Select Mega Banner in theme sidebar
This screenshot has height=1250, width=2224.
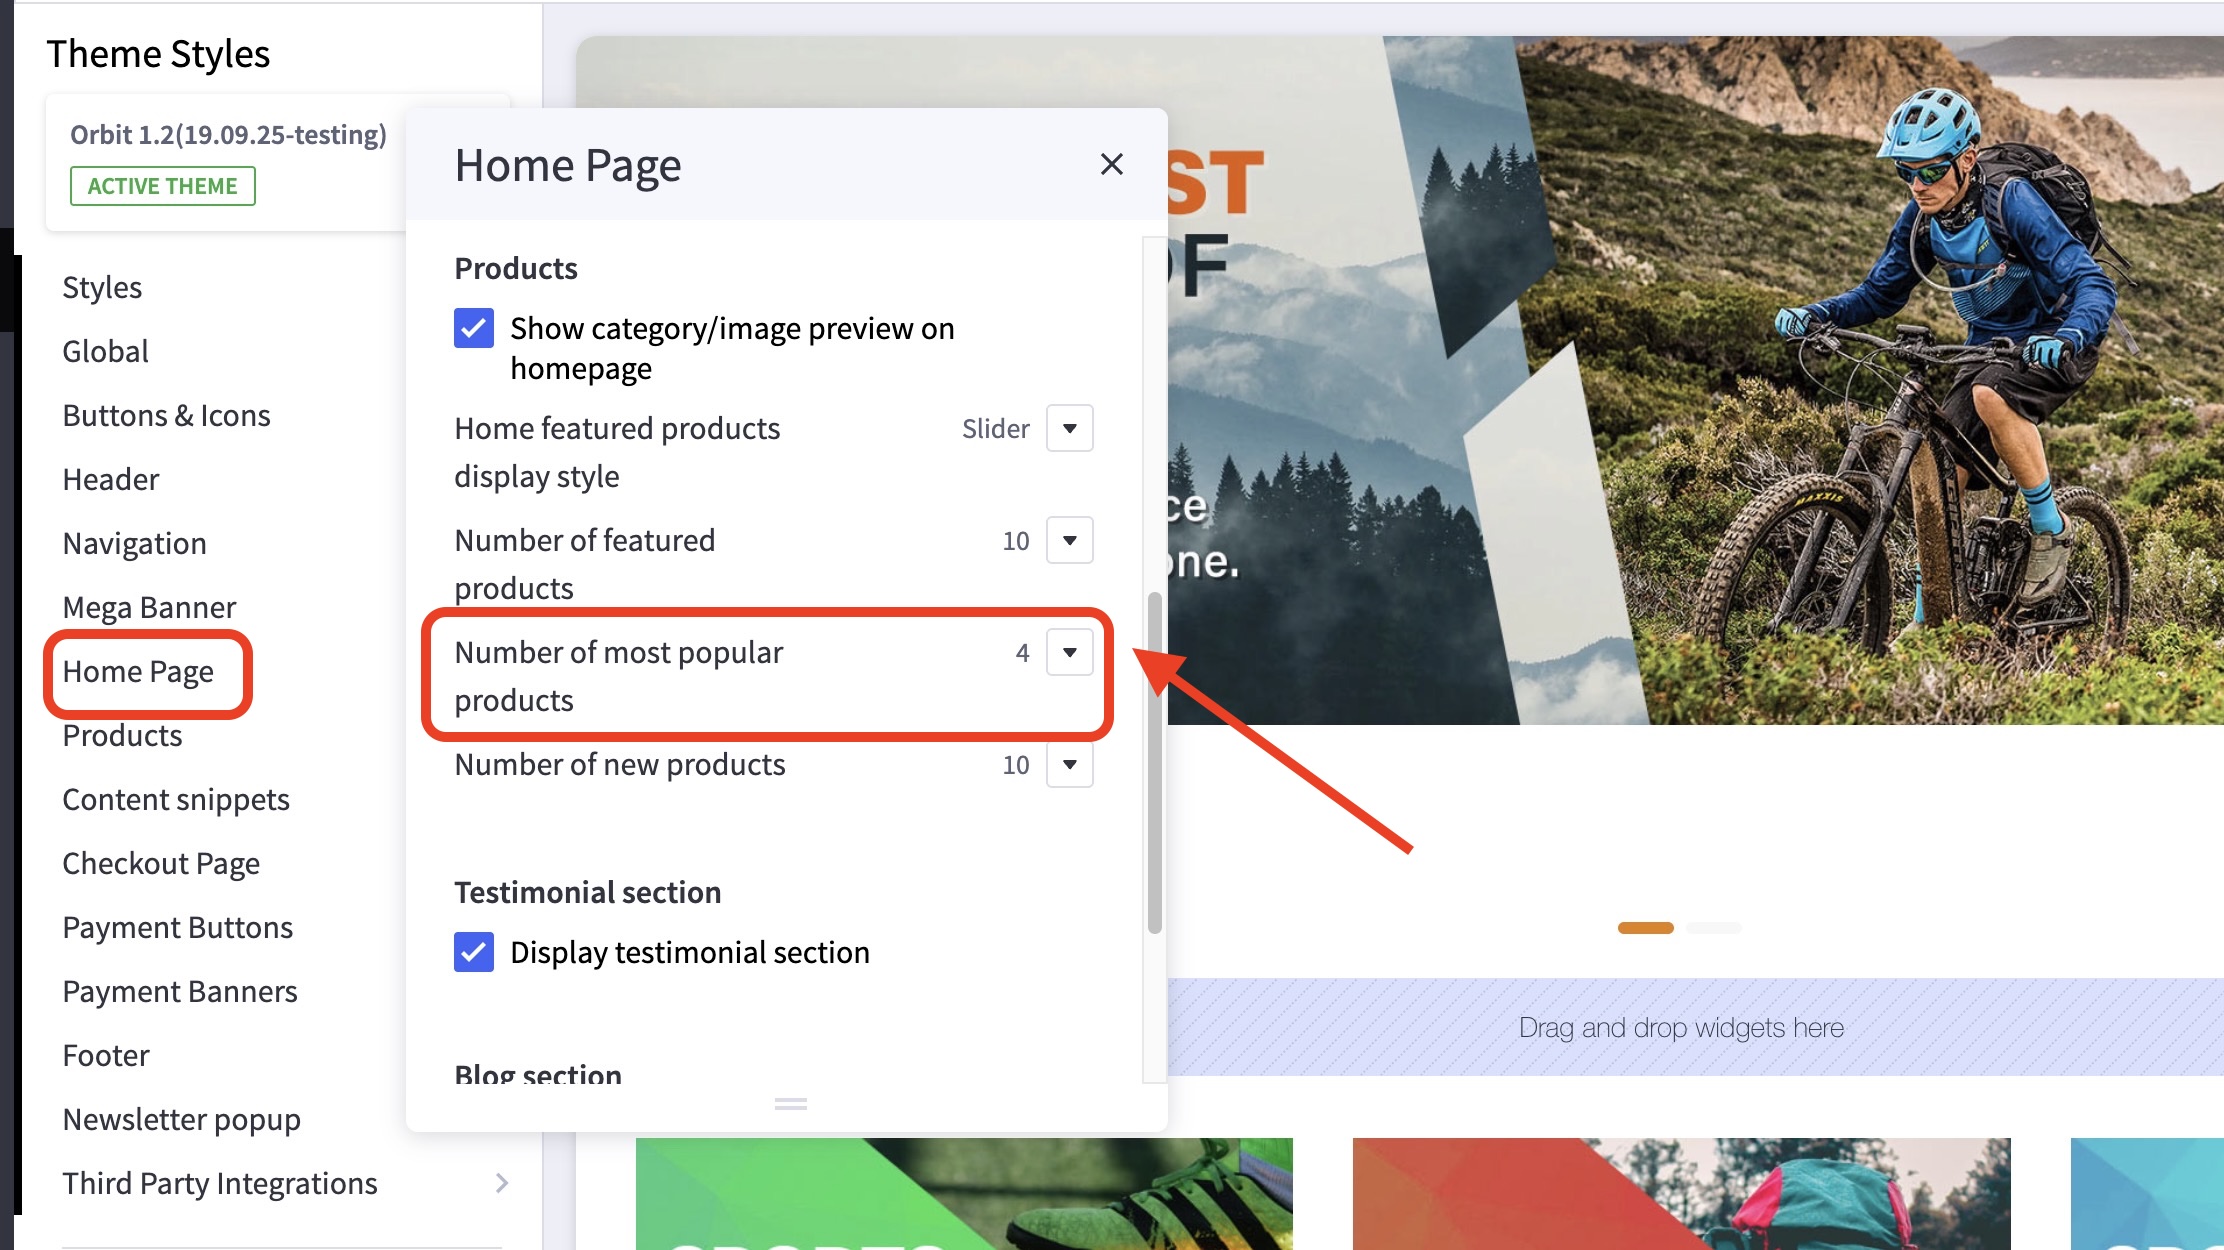tap(149, 607)
